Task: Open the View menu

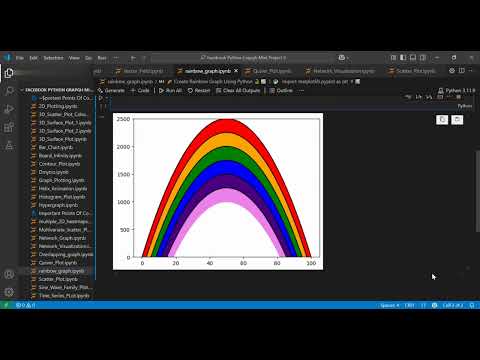Action: pyautogui.click(x=74, y=58)
